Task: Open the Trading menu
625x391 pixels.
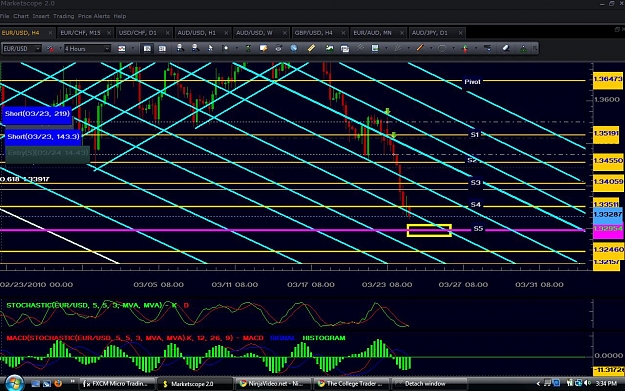Action: (64, 16)
